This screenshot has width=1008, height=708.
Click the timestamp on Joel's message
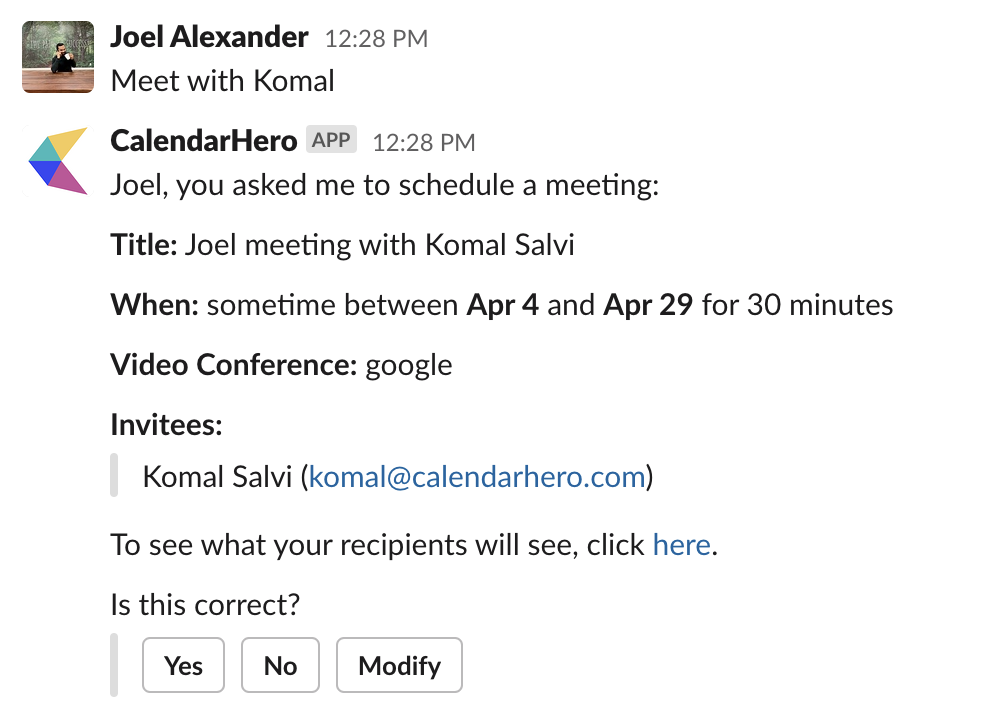point(376,40)
